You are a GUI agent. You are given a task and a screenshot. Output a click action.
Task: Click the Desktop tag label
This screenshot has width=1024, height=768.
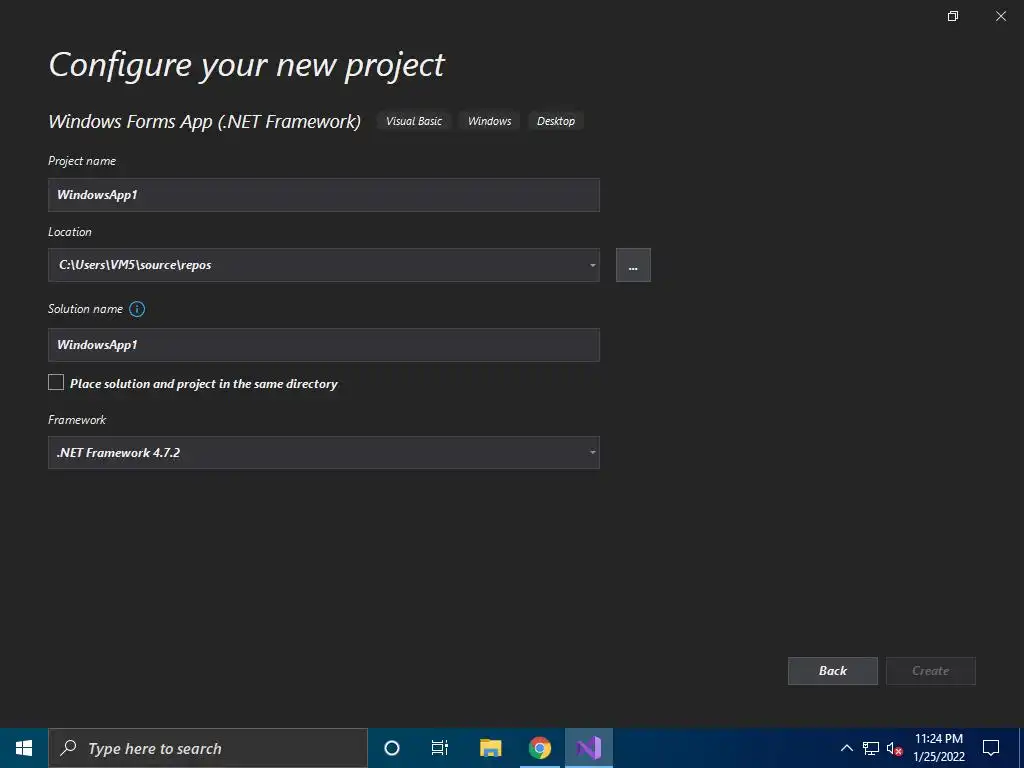(556, 121)
